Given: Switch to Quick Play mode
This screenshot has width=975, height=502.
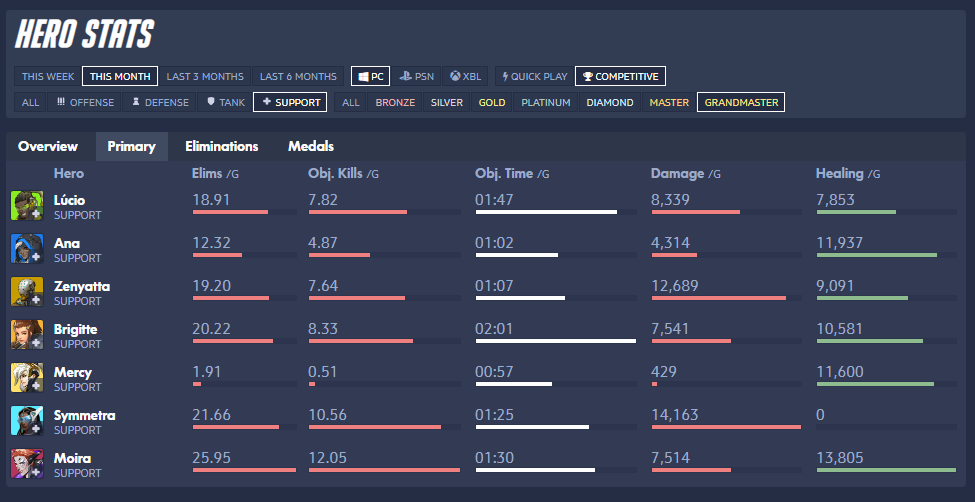Looking at the screenshot, I should [x=535, y=77].
